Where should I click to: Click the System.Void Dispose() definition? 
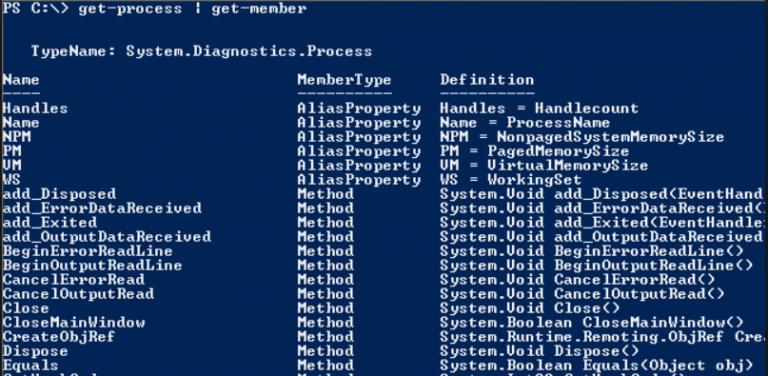pyautogui.click(x=539, y=352)
